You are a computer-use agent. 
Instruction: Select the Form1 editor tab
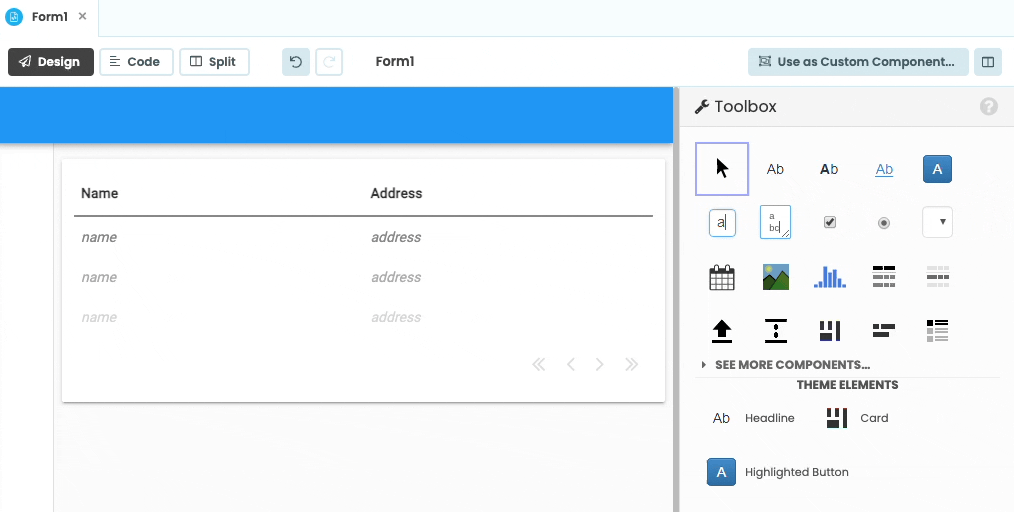tap(49, 17)
